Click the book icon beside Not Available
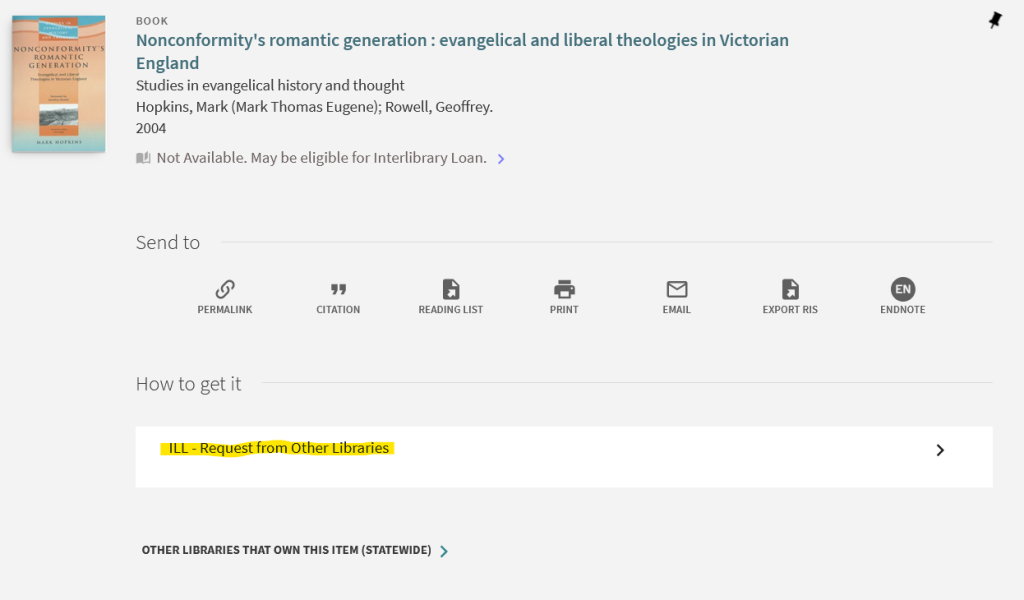1024x600 pixels. pos(143,158)
